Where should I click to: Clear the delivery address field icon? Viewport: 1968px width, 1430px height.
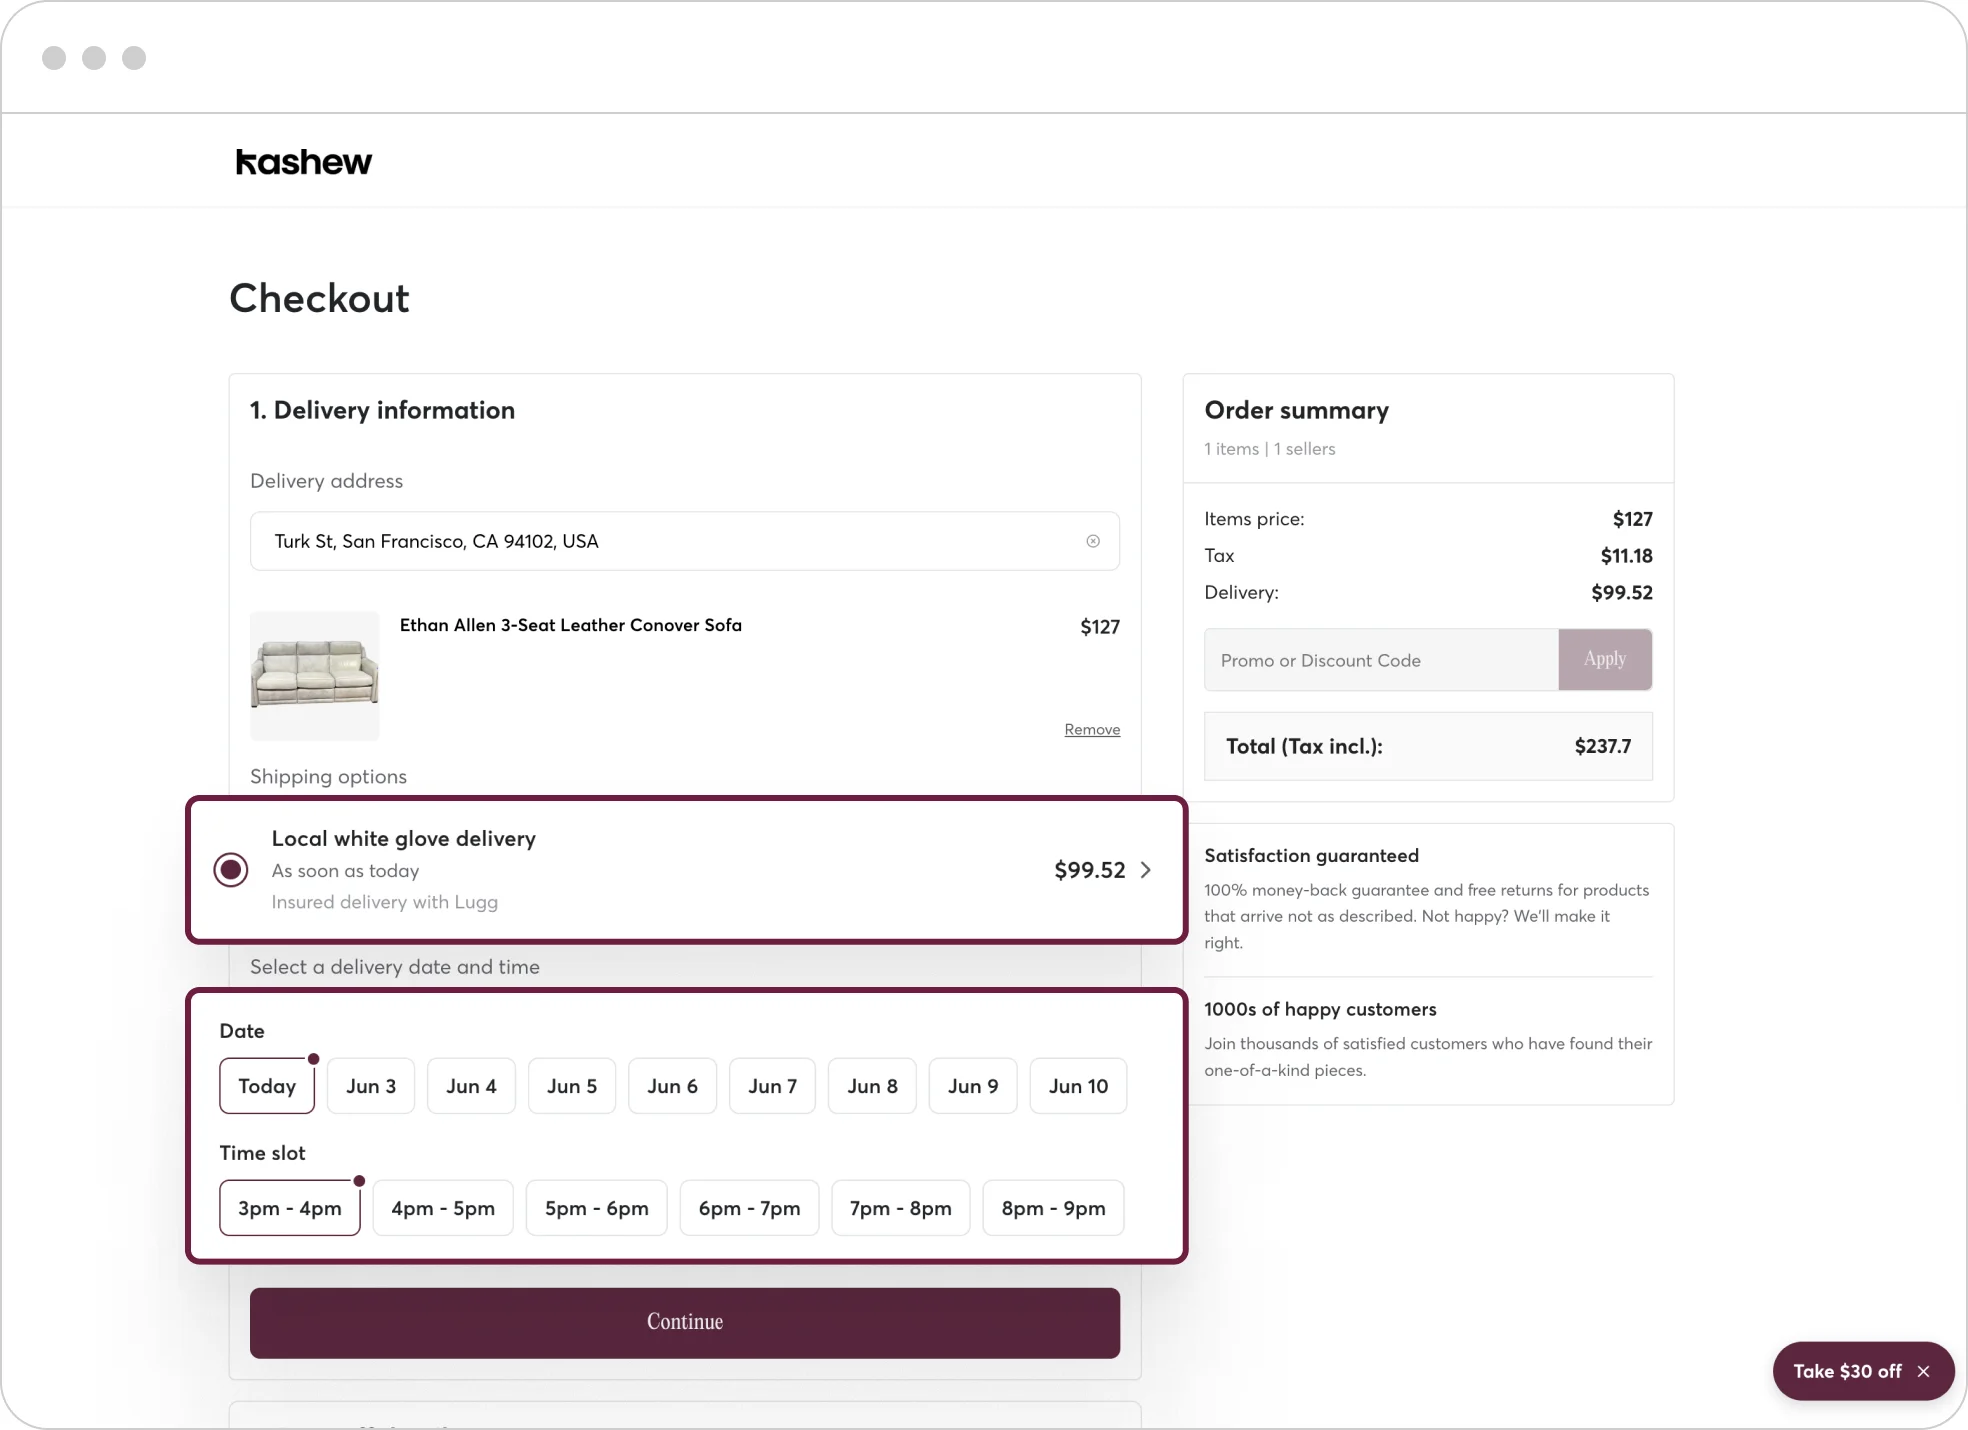(1093, 541)
